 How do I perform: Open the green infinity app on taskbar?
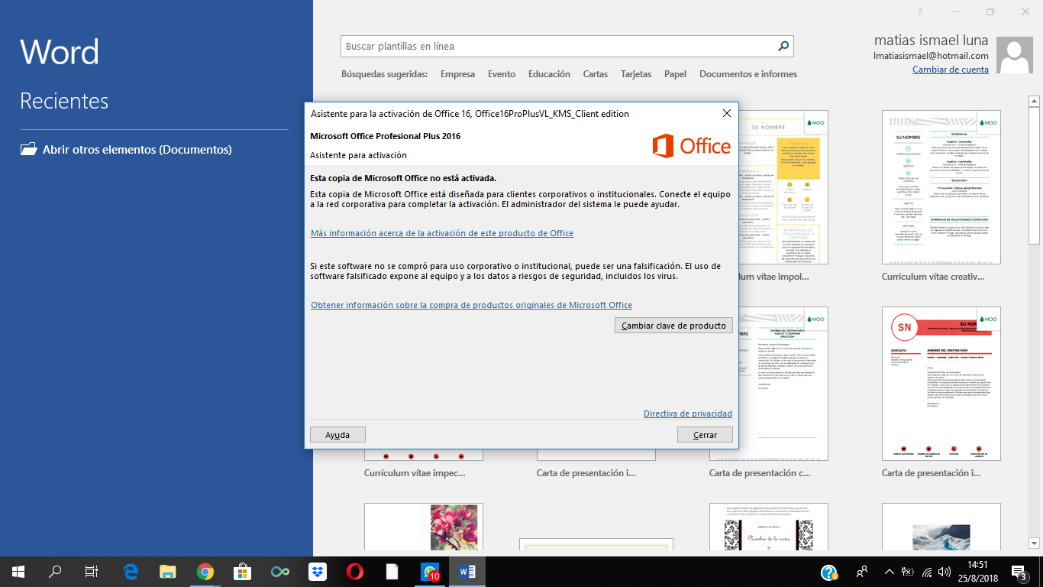tap(280, 572)
